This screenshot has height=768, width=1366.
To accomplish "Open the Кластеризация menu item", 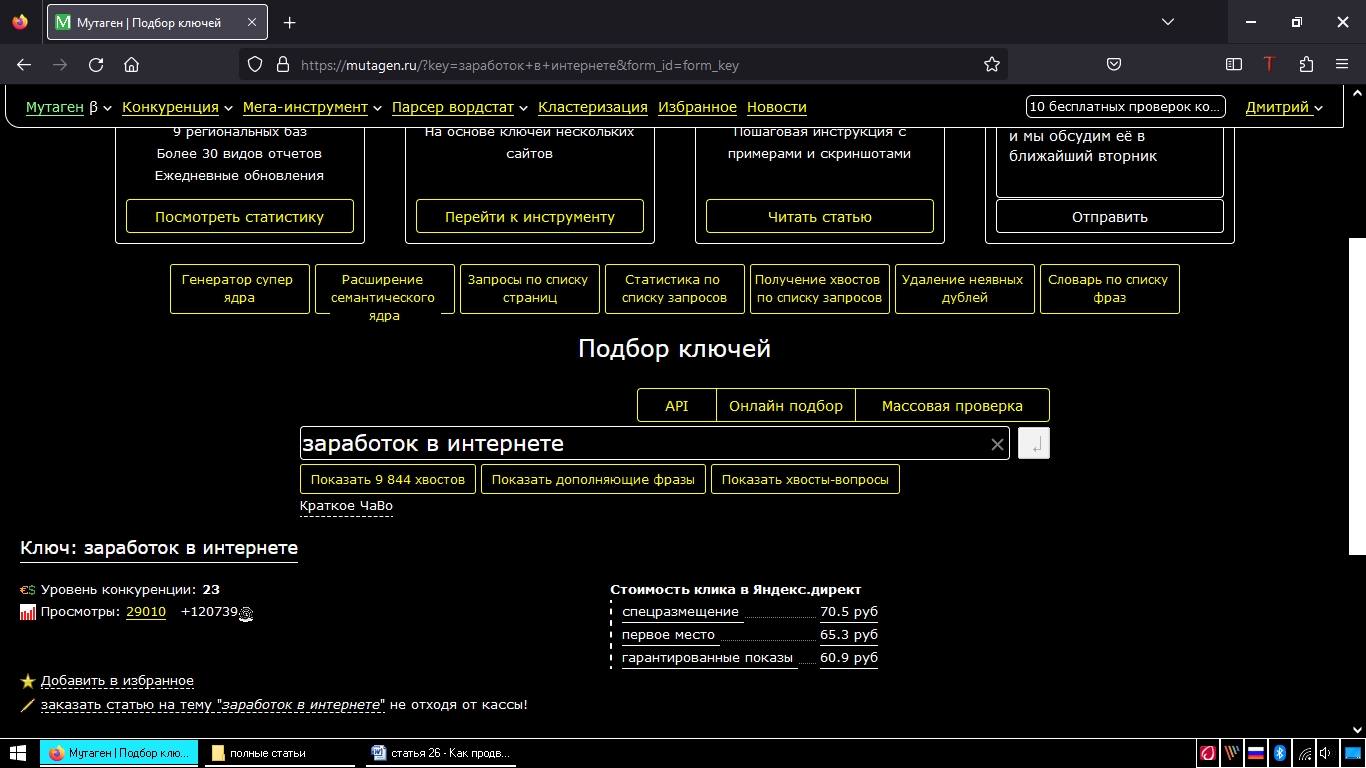I will tap(593, 107).
